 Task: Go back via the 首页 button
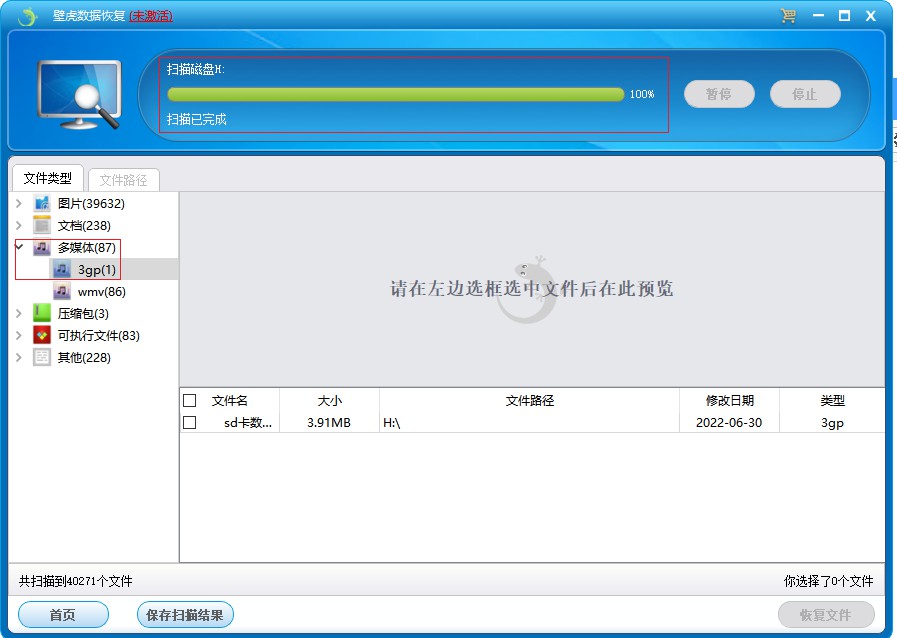tap(63, 615)
